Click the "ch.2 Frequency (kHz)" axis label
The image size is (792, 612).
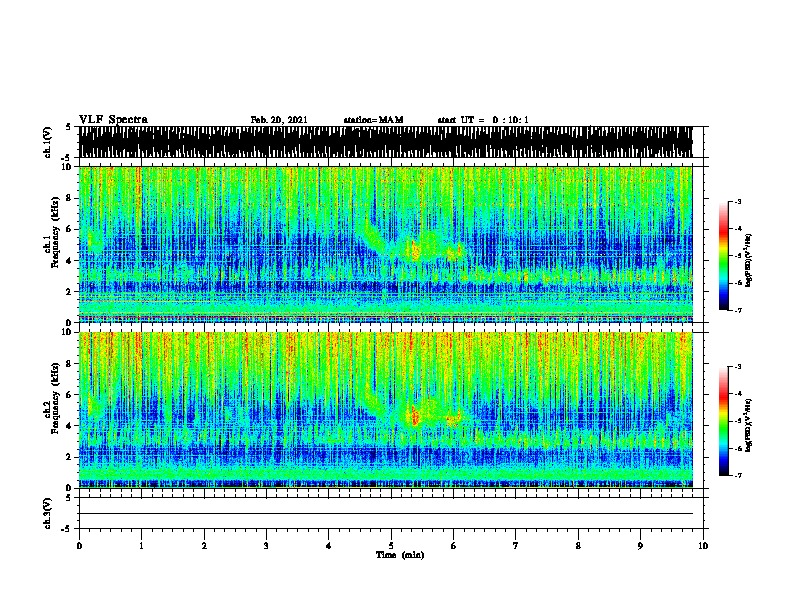click(52, 398)
